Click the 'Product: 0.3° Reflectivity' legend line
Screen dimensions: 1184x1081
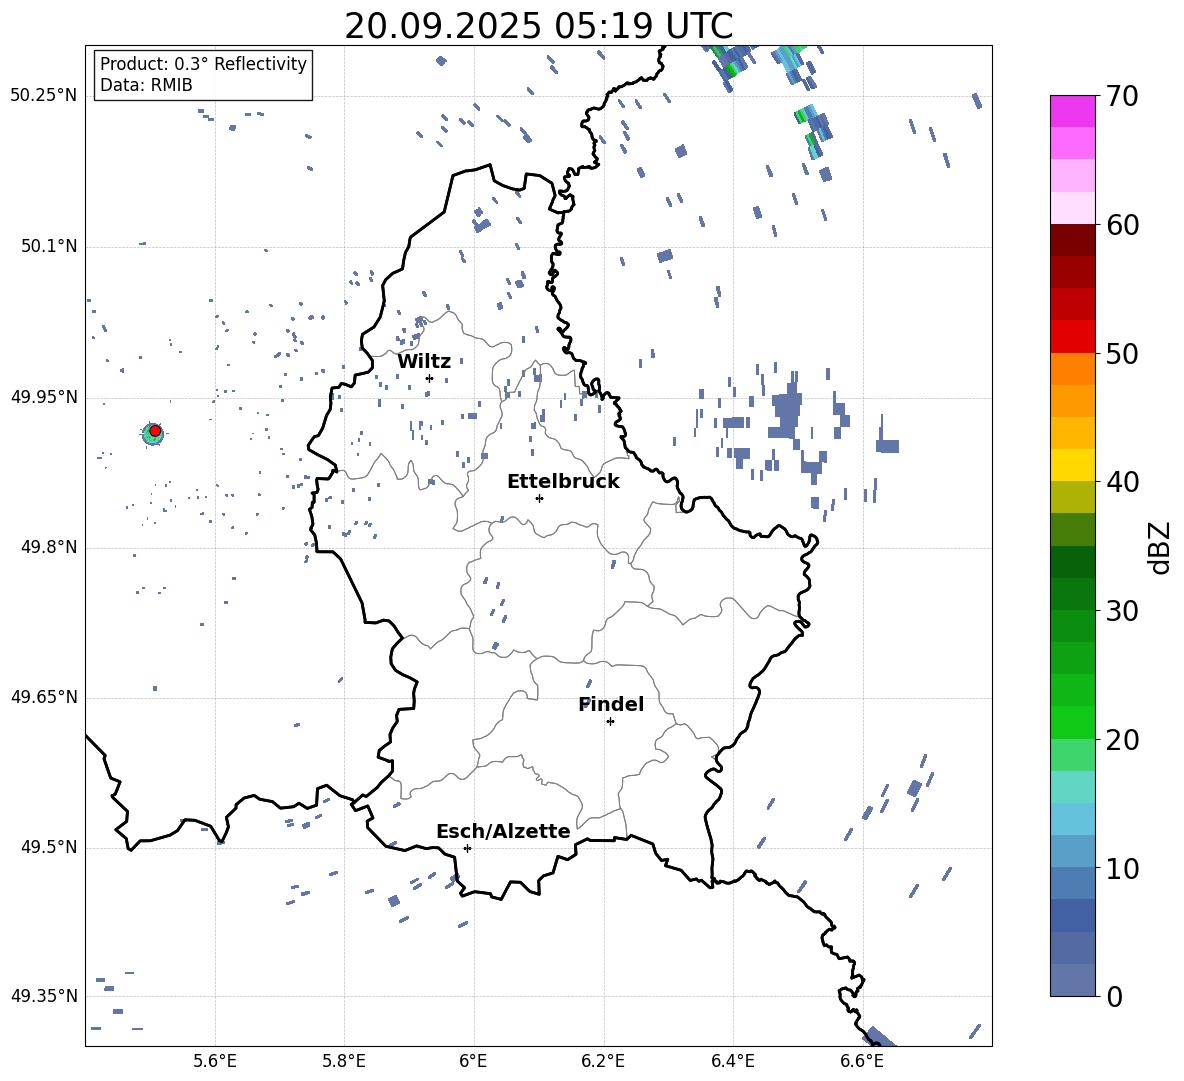click(203, 64)
